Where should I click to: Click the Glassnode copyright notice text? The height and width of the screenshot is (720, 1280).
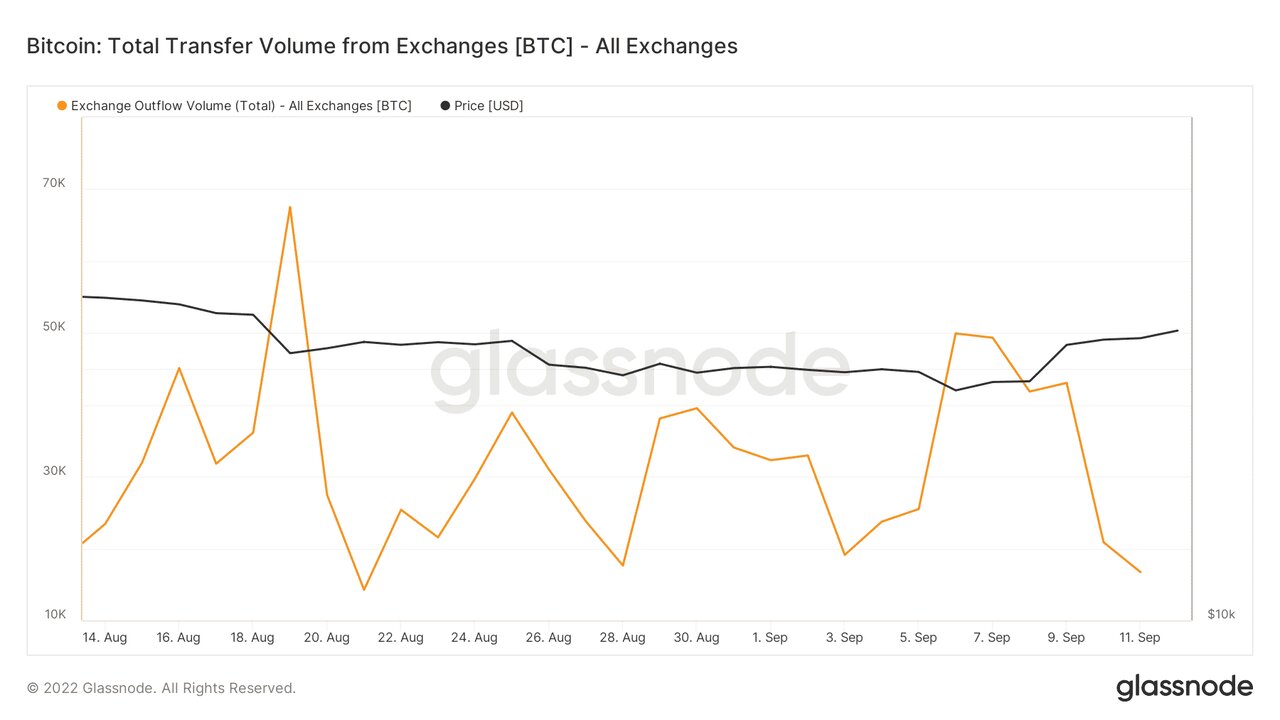point(161,688)
